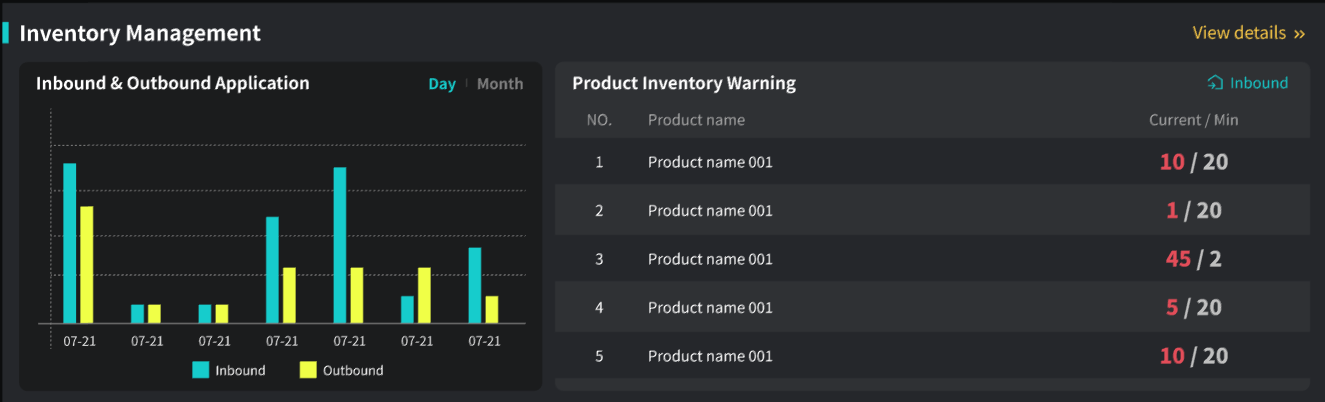
Task: Toggle the cyan Inbound legend swatch
Action: coord(201,370)
